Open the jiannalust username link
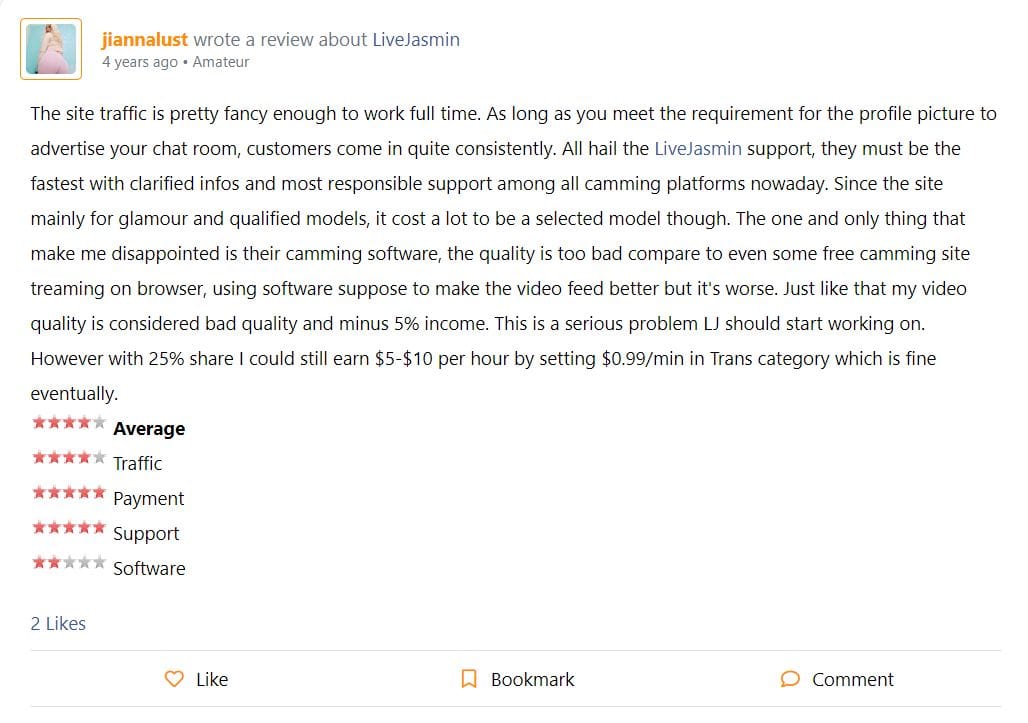This screenshot has height=723, width=1028. (x=144, y=39)
